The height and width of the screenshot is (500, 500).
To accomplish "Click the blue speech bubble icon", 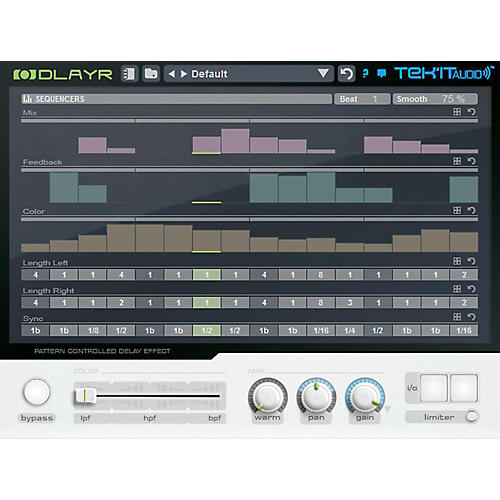I will pos(381,73).
